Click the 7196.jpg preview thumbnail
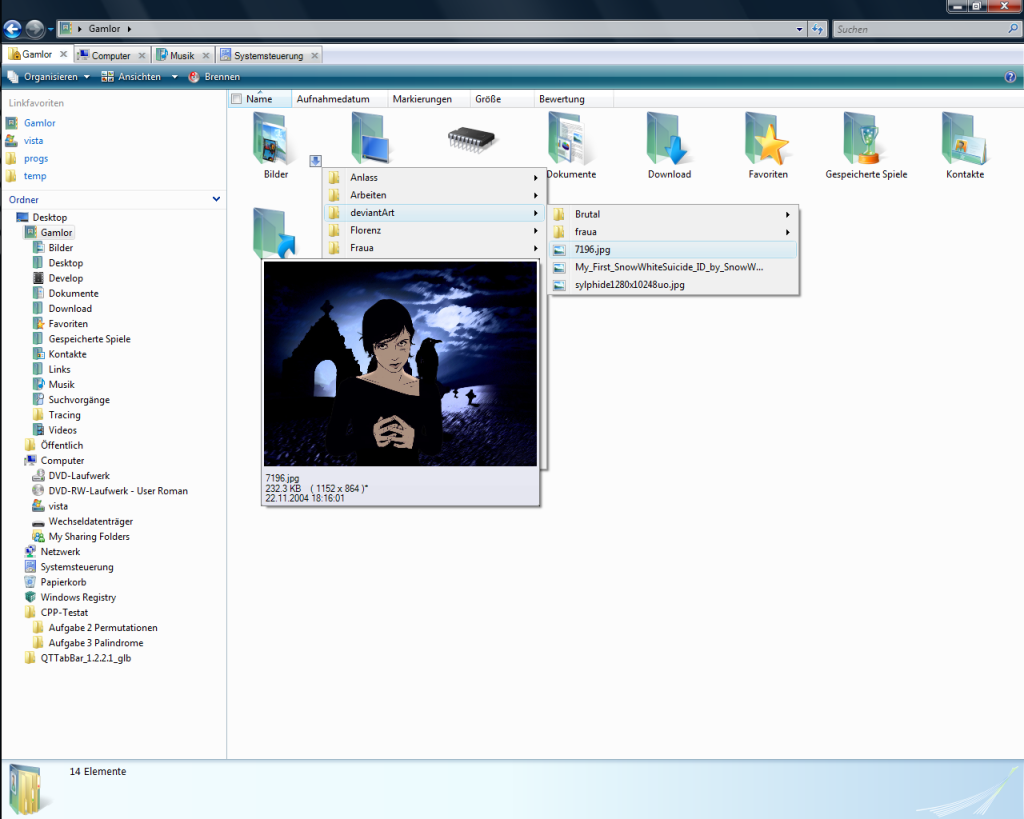Viewport: 1024px width, 819px height. [x=400, y=364]
